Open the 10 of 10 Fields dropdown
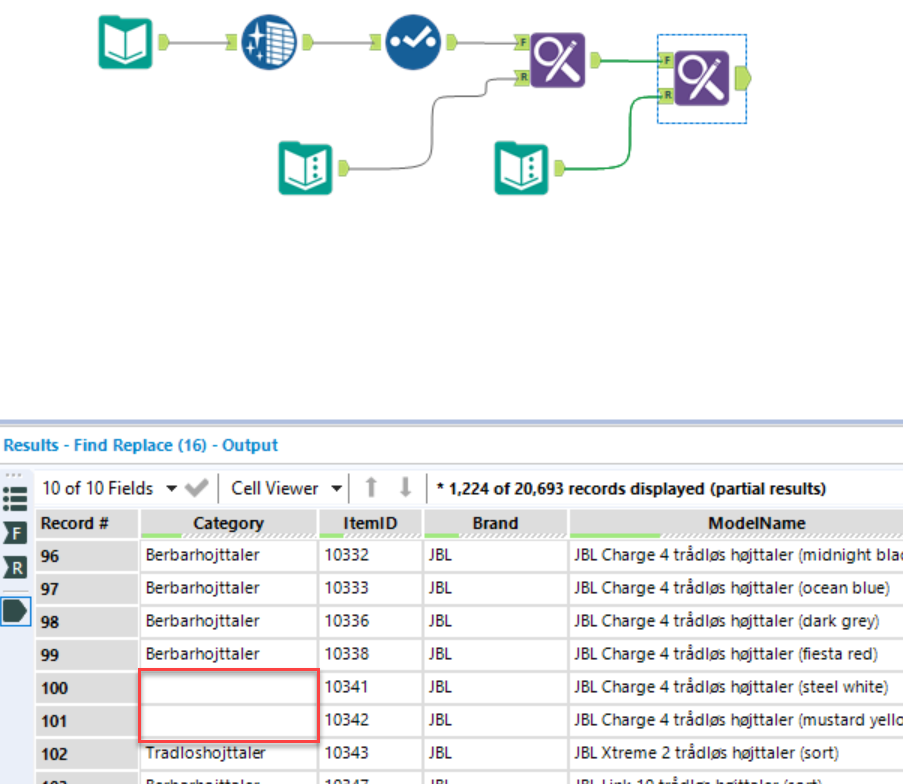This screenshot has height=784, width=903. [x=170, y=488]
